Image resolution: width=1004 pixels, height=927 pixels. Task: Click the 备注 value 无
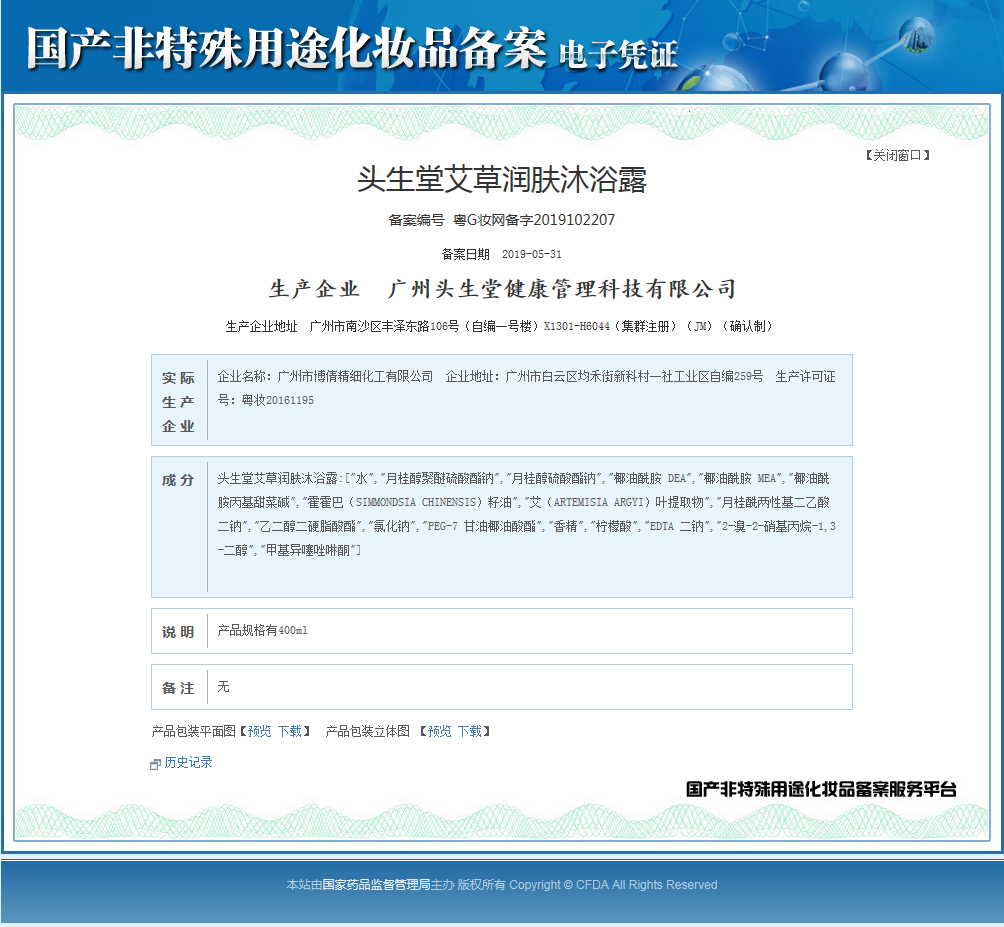[x=223, y=687]
